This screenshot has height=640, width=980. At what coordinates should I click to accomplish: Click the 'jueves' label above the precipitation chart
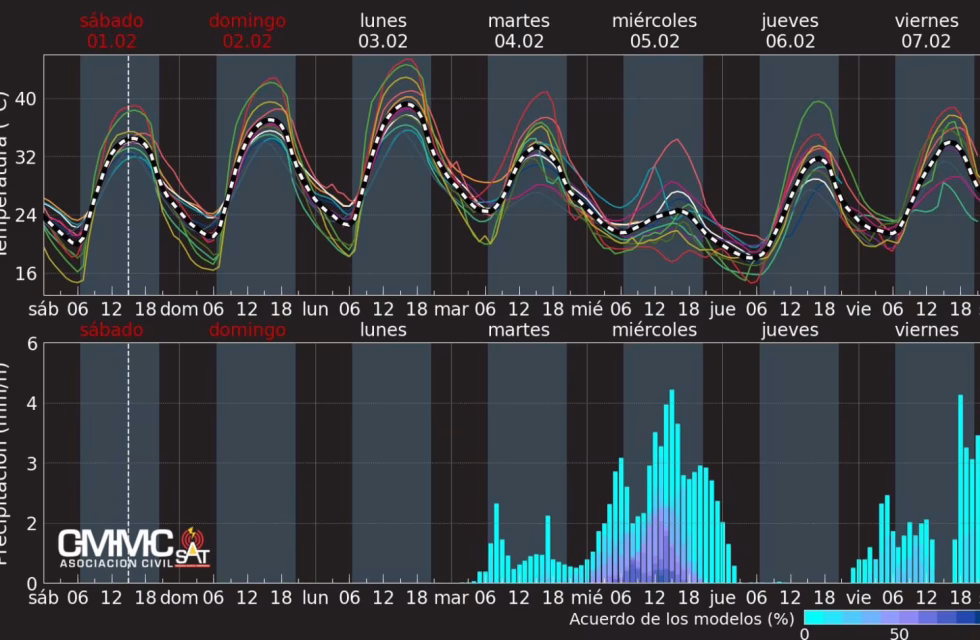(788, 329)
